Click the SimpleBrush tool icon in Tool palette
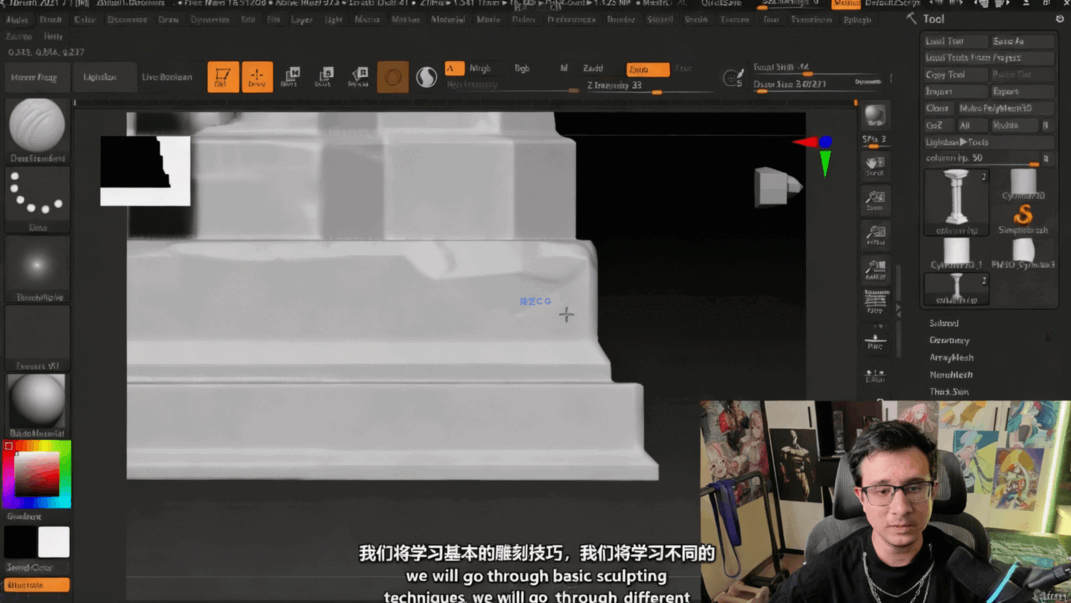 tap(1023, 214)
